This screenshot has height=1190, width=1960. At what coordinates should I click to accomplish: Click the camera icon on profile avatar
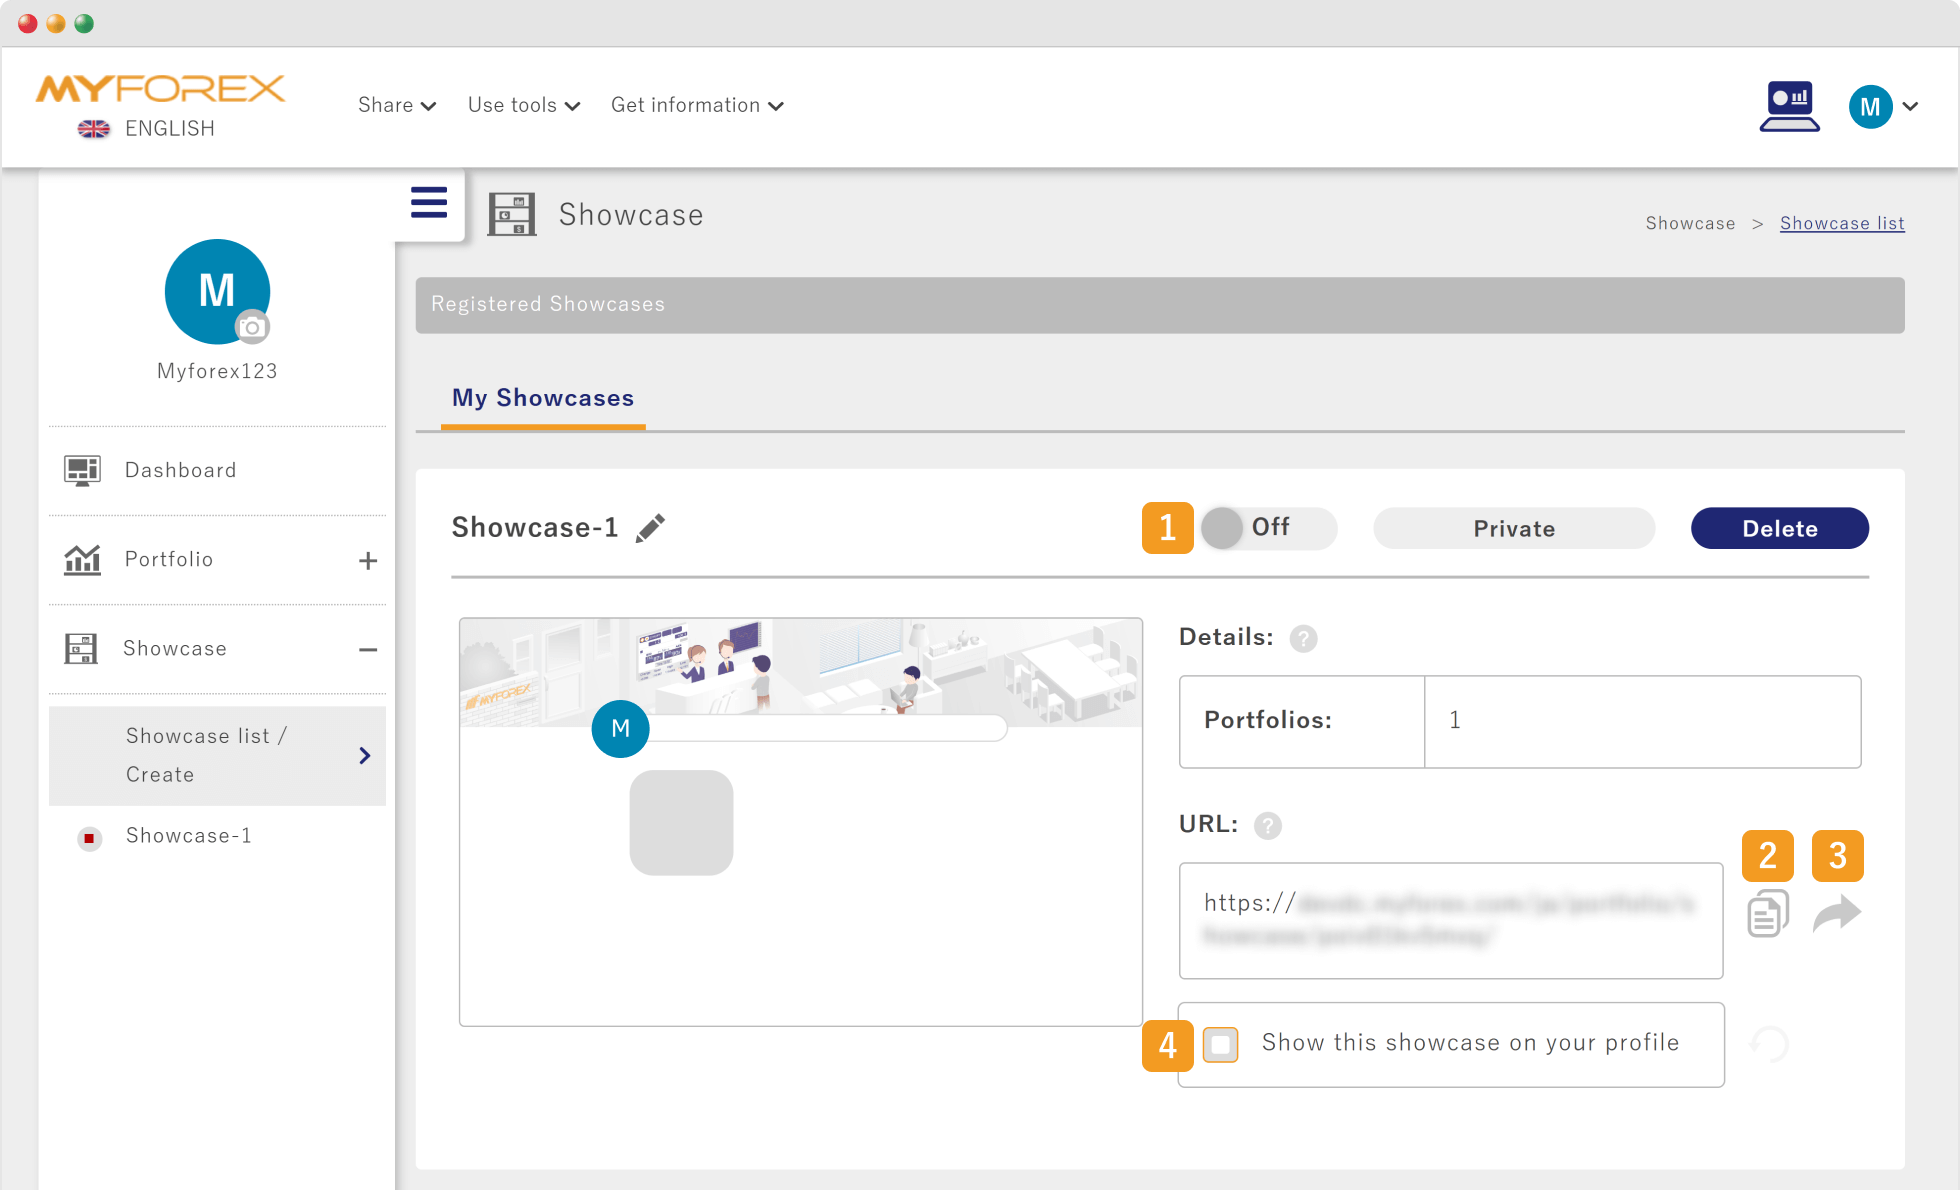coord(252,327)
